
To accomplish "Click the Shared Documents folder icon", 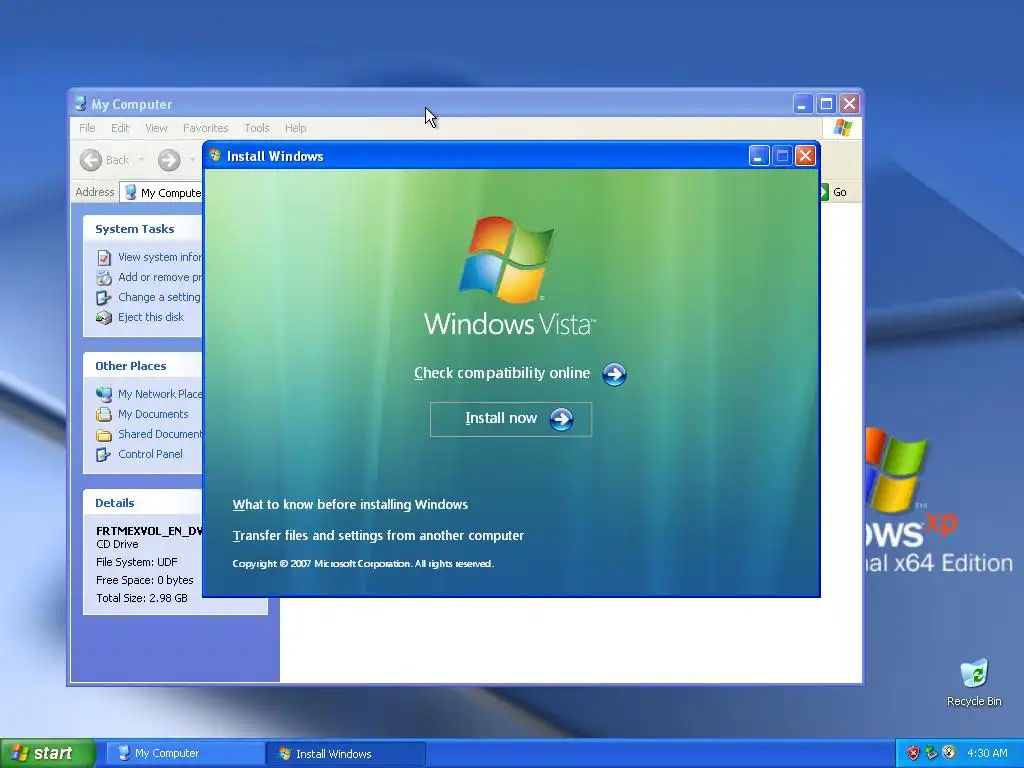I will (x=104, y=435).
